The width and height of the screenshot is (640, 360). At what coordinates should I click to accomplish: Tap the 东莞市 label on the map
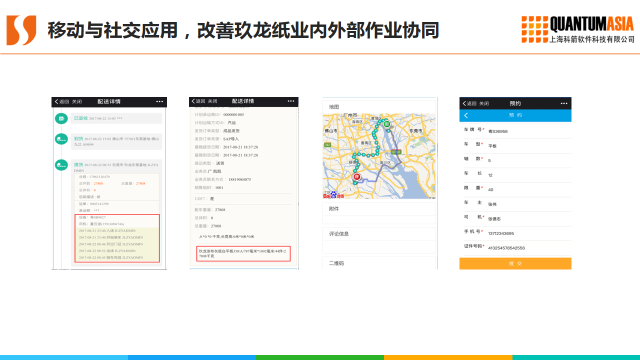(x=416, y=131)
